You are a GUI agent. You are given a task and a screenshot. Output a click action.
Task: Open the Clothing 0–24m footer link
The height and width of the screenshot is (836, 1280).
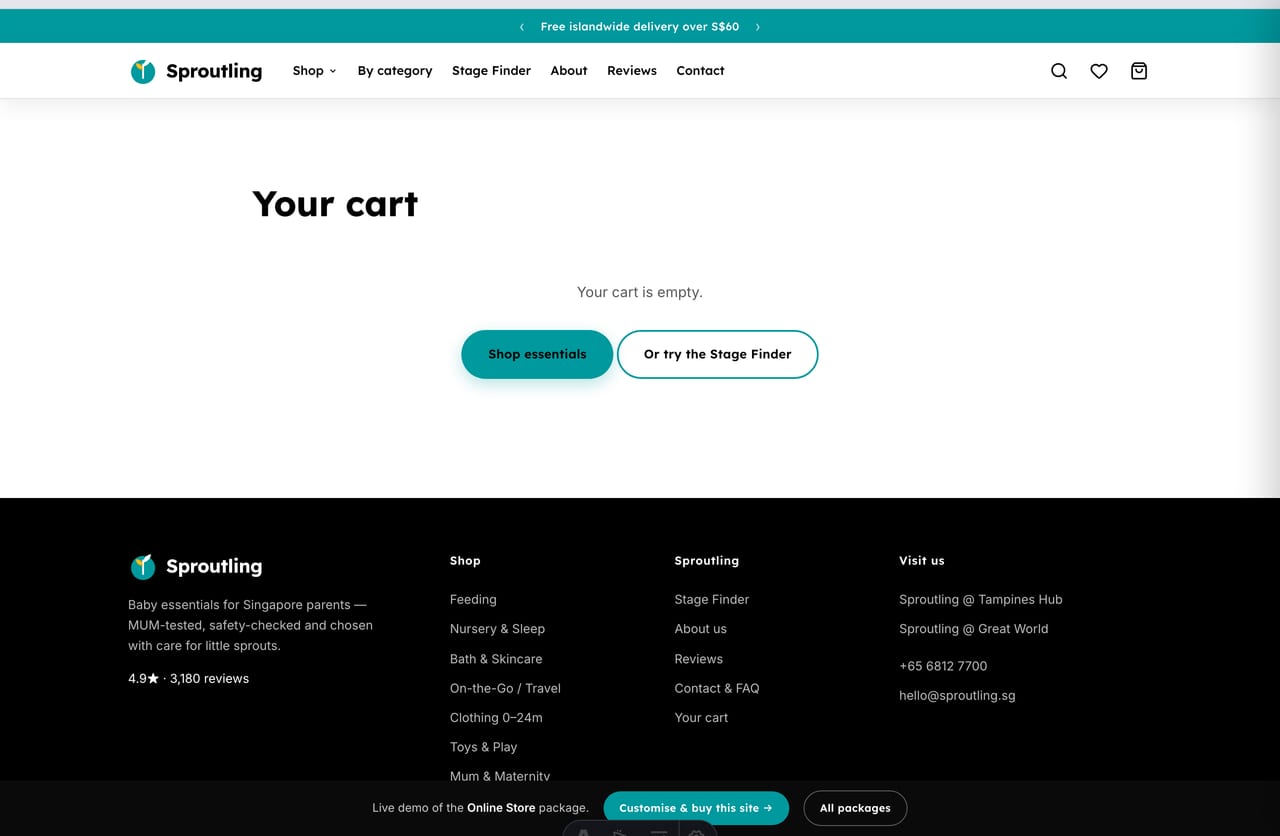tap(496, 718)
